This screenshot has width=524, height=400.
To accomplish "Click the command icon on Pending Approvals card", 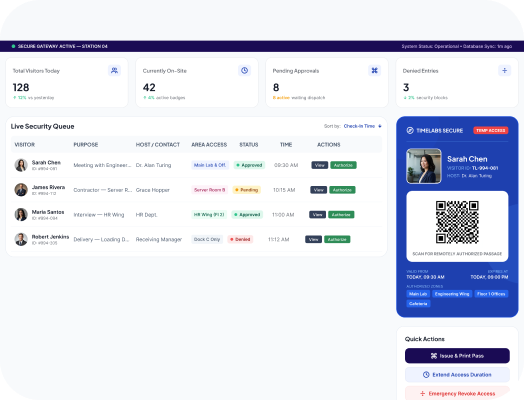I will 375,71.
